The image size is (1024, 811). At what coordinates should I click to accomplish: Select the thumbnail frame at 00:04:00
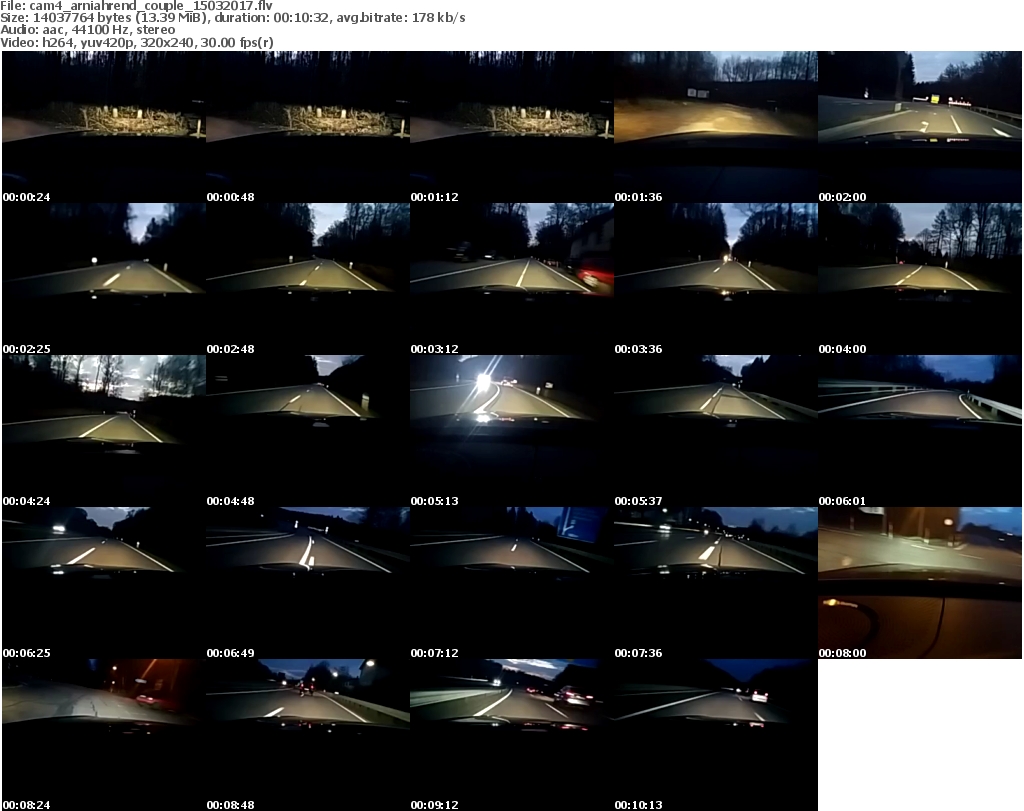tap(920, 279)
